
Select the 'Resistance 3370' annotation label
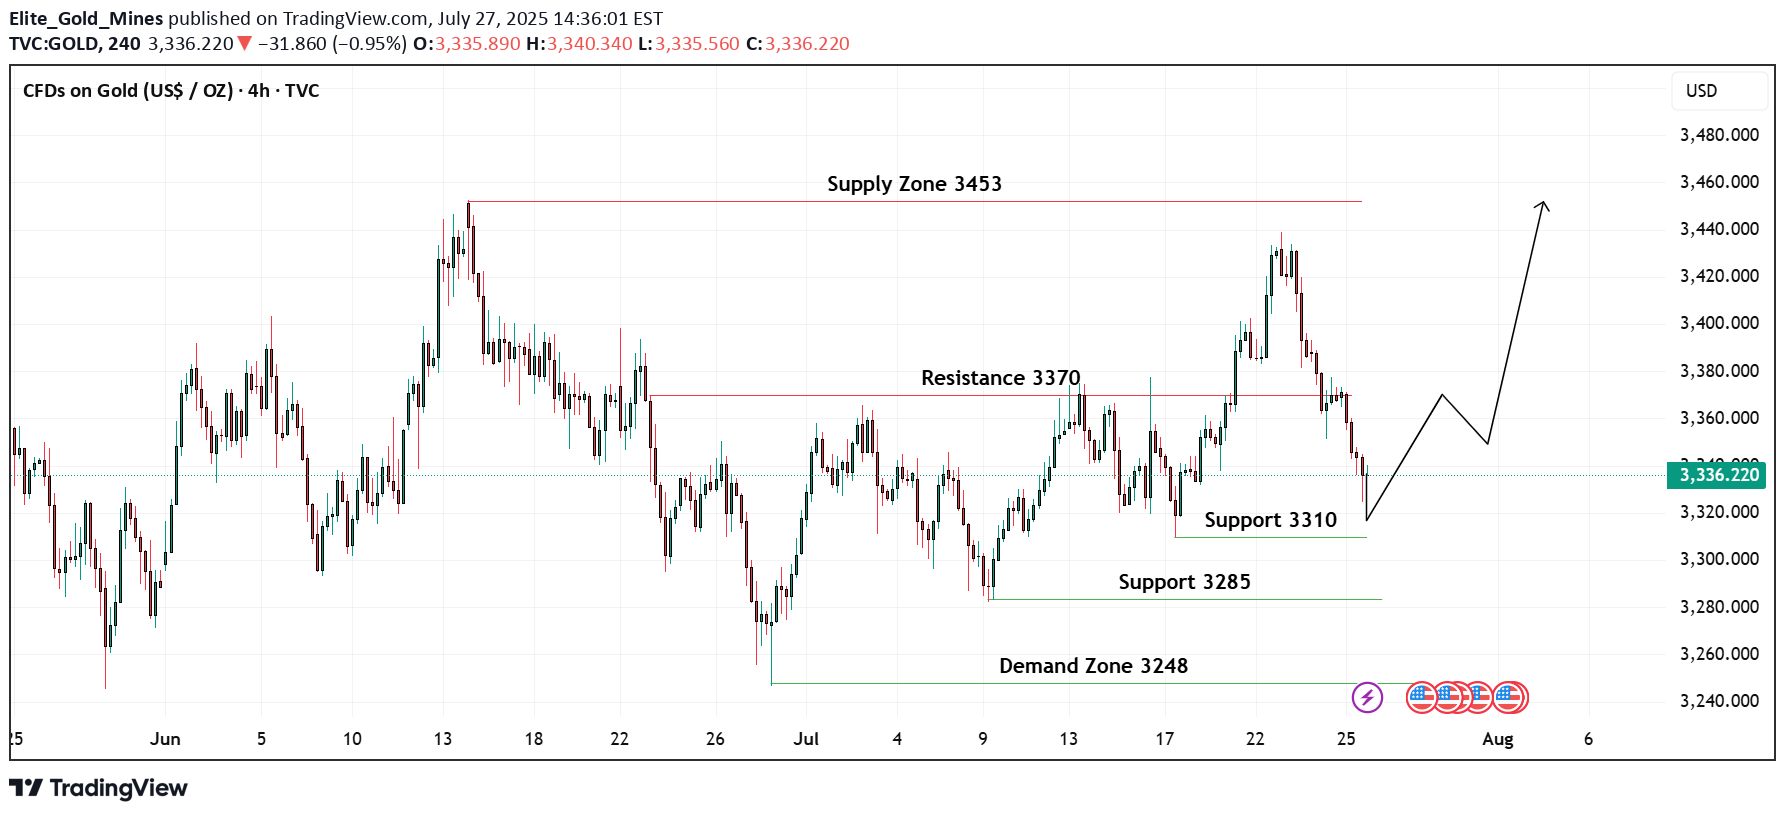click(1000, 378)
